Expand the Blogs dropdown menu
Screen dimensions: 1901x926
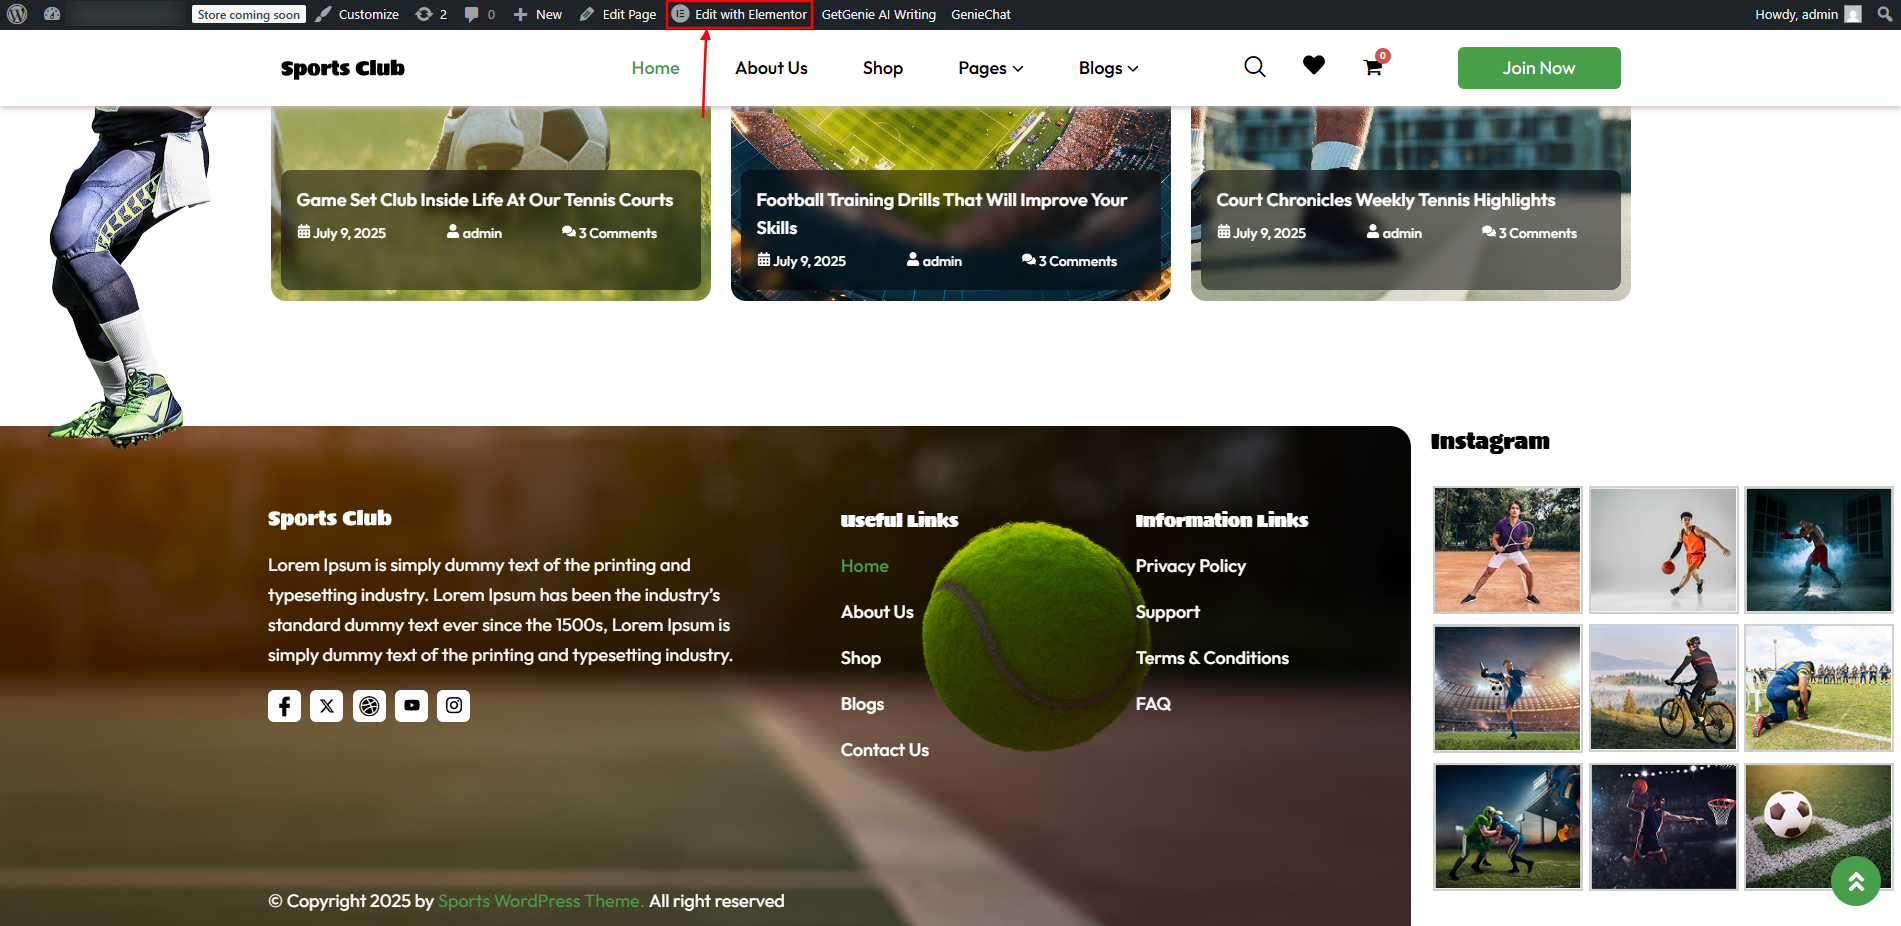[x=1109, y=68]
